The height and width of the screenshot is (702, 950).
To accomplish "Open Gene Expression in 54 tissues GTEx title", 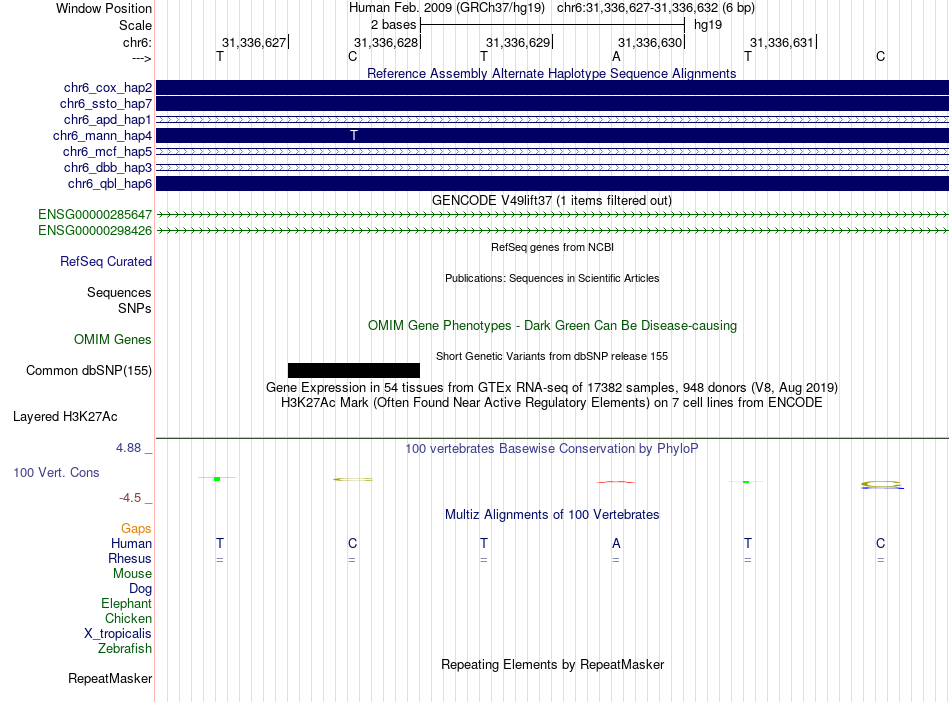I will (x=551, y=388).
